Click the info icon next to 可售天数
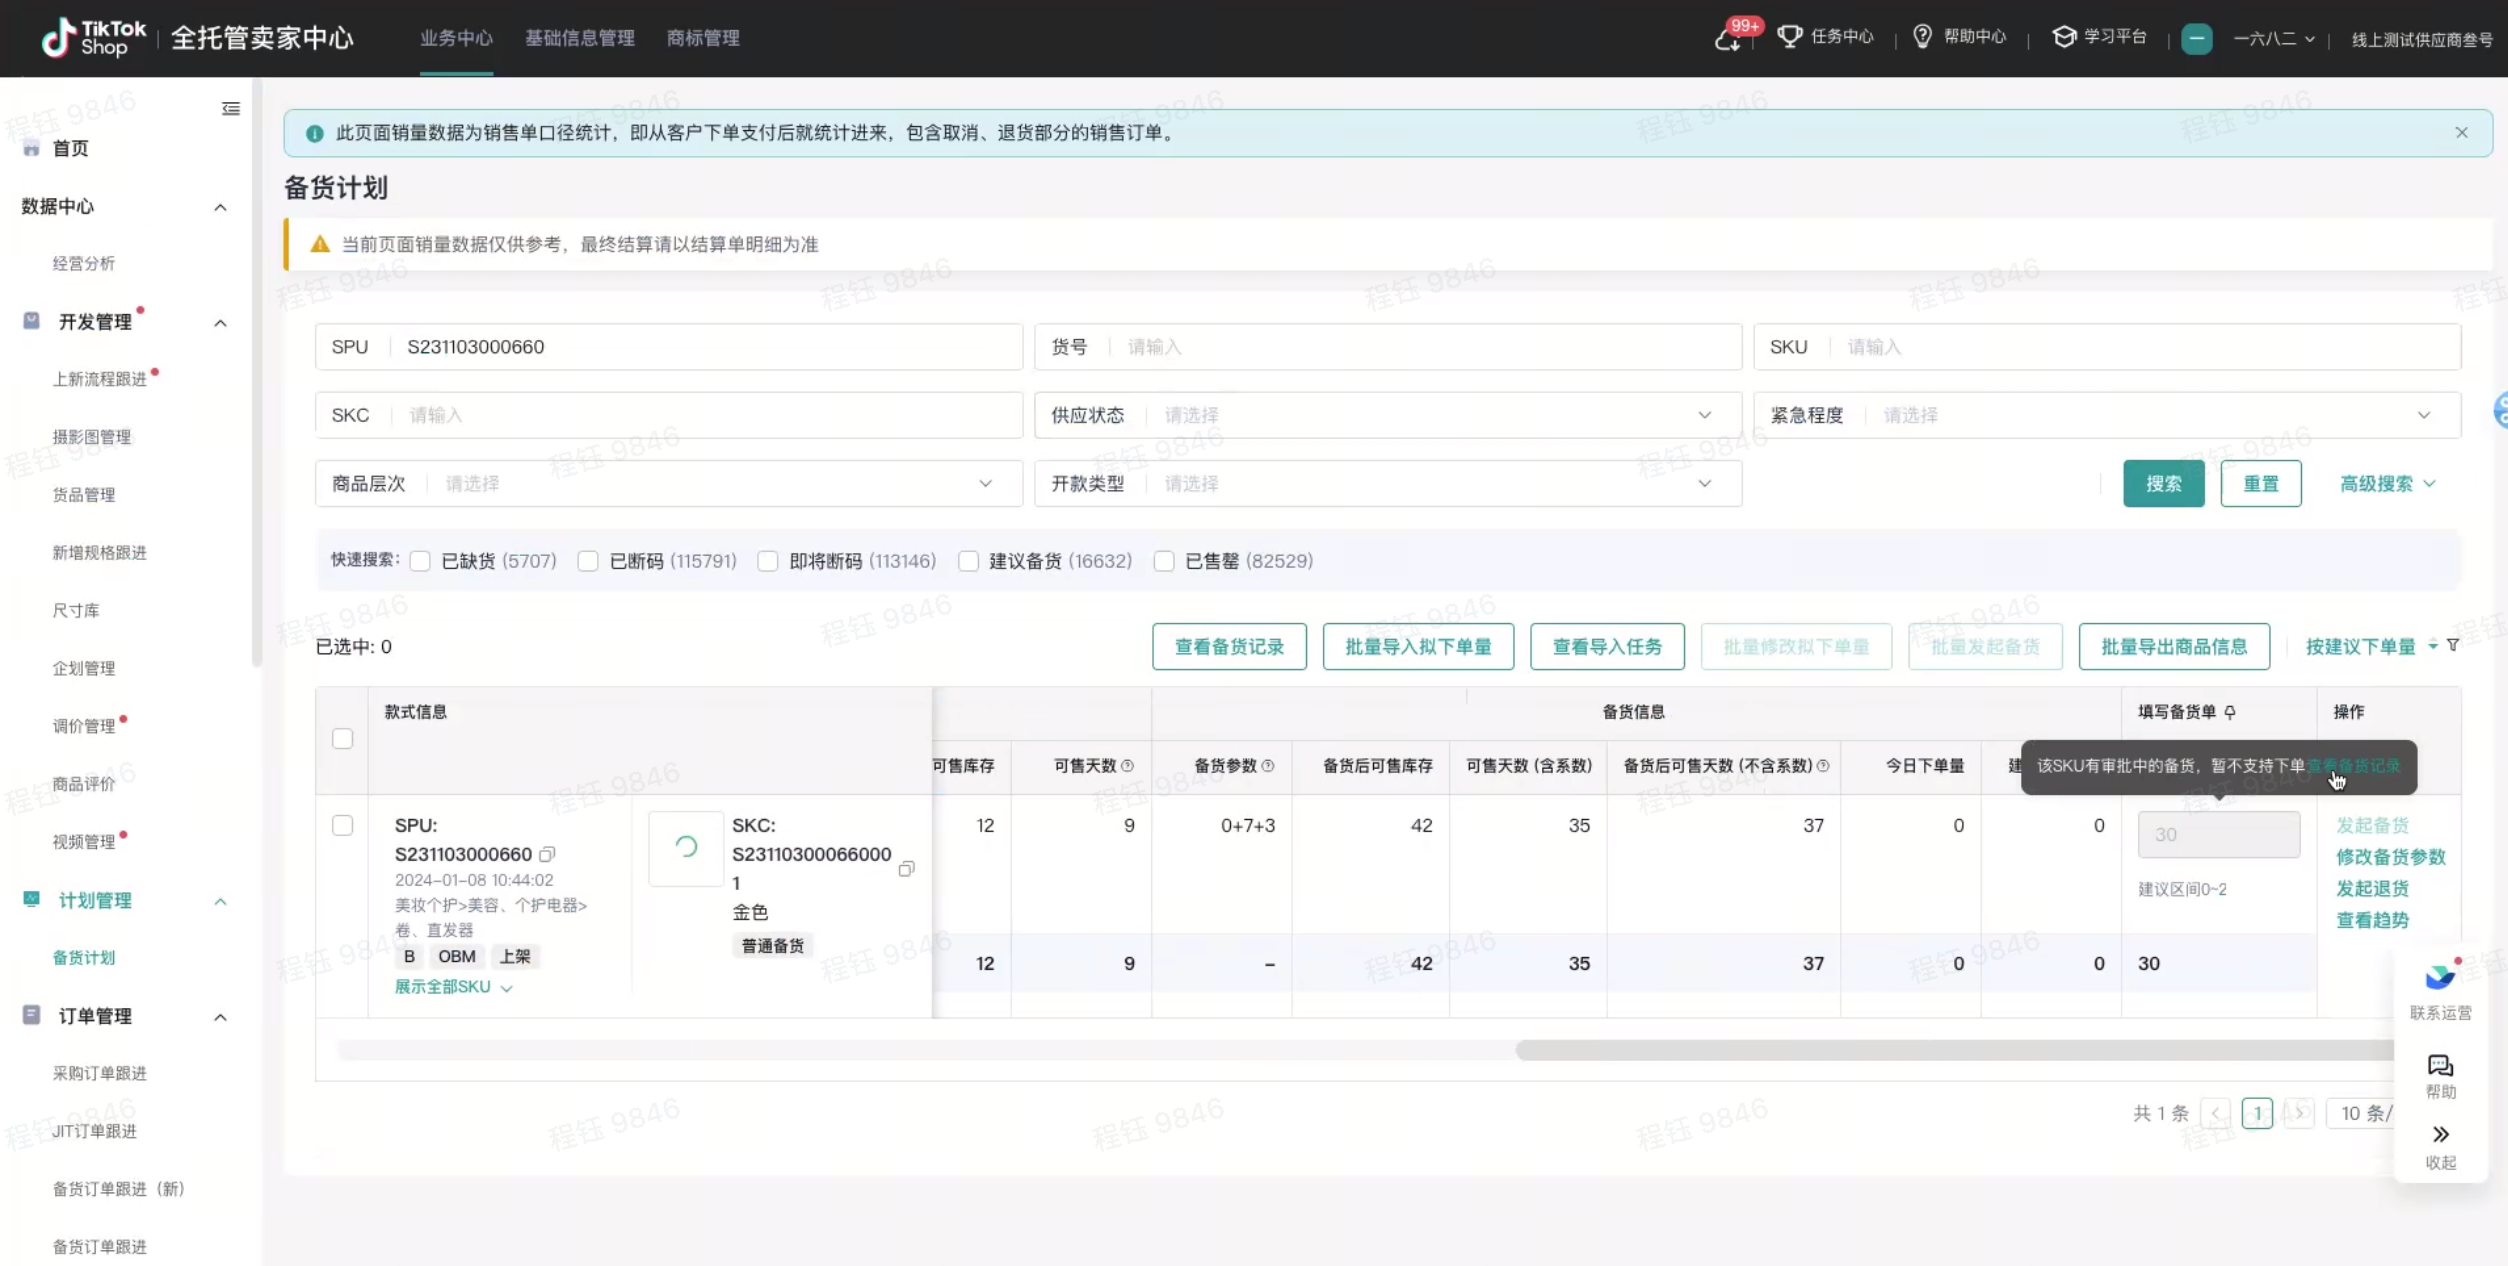 (x=1127, y=766)
